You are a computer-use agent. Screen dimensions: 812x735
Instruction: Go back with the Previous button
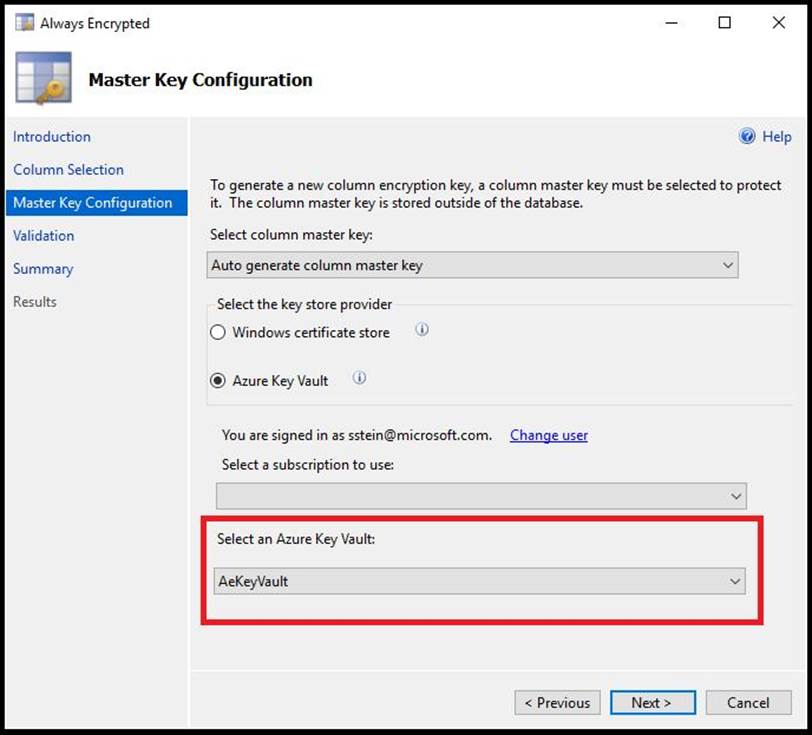pyautogui.click(x=558, y=703)
